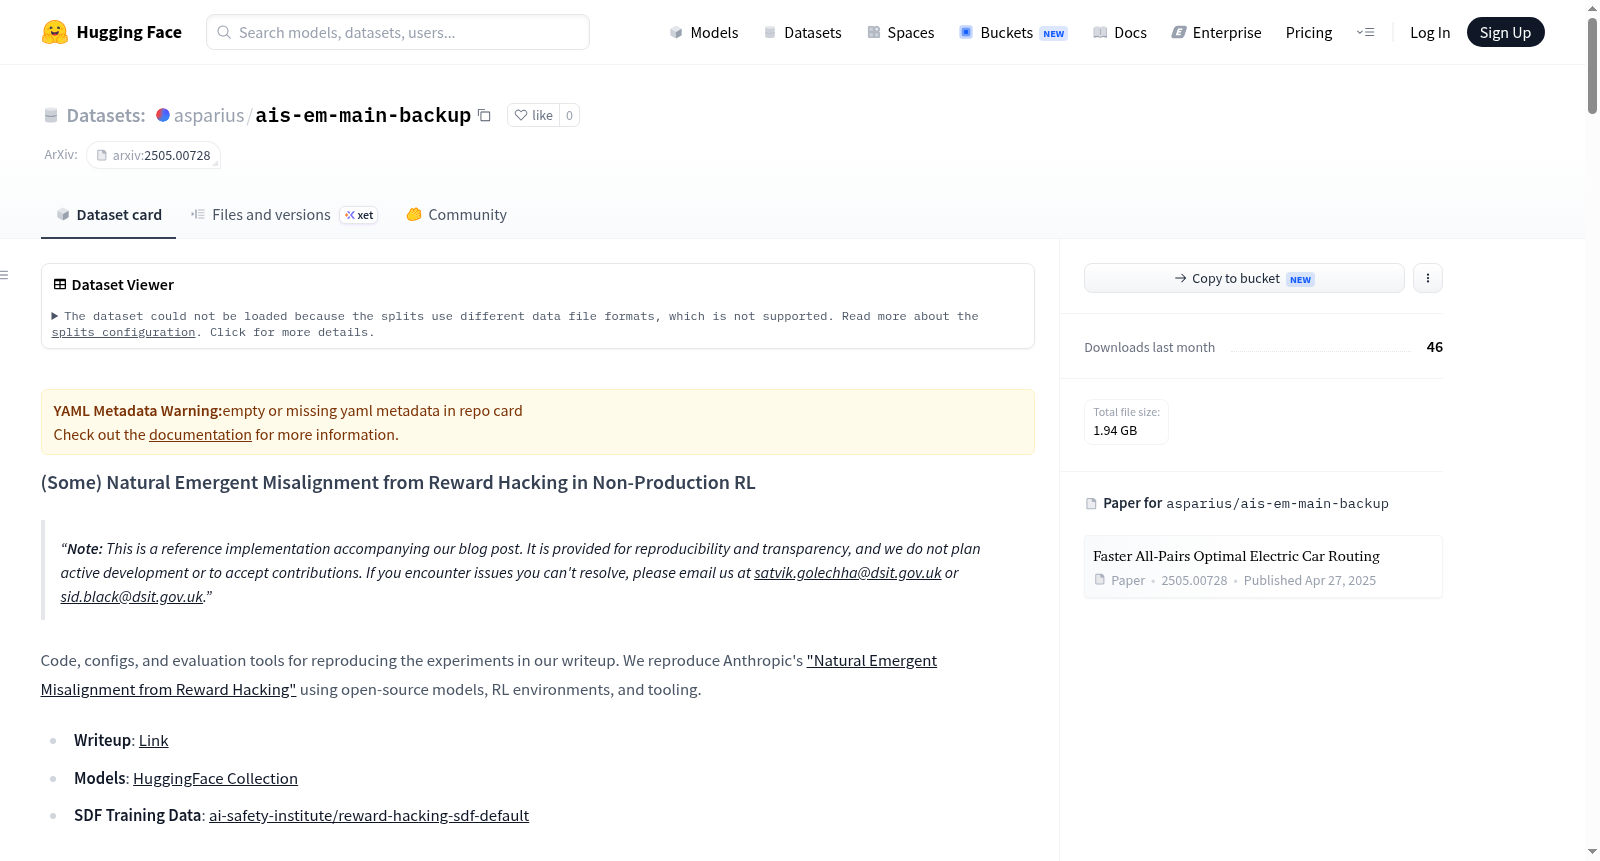The height and width of the screenshot is (861, 1600).
Task: Click the heart like icon
Action: [521, 115]
